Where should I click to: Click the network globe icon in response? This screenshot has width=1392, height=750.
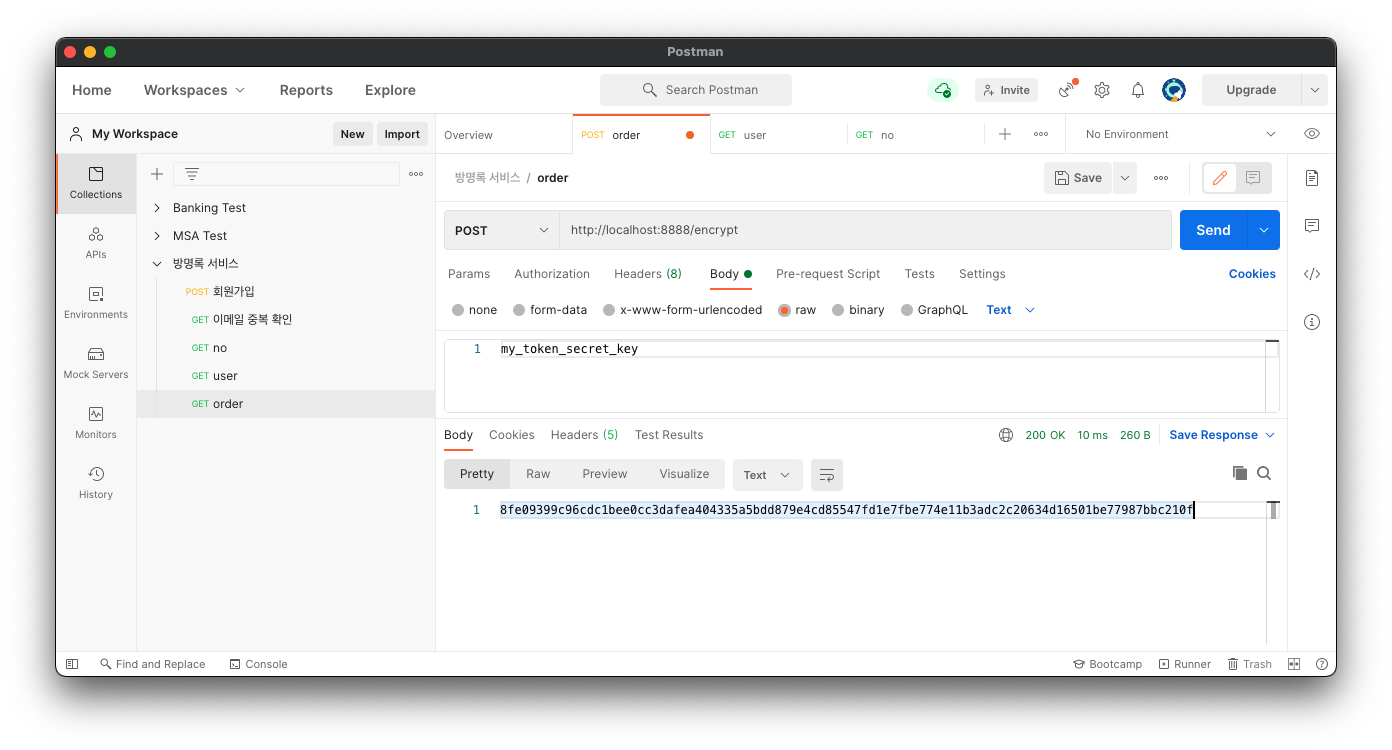[x=1006, y=435]
